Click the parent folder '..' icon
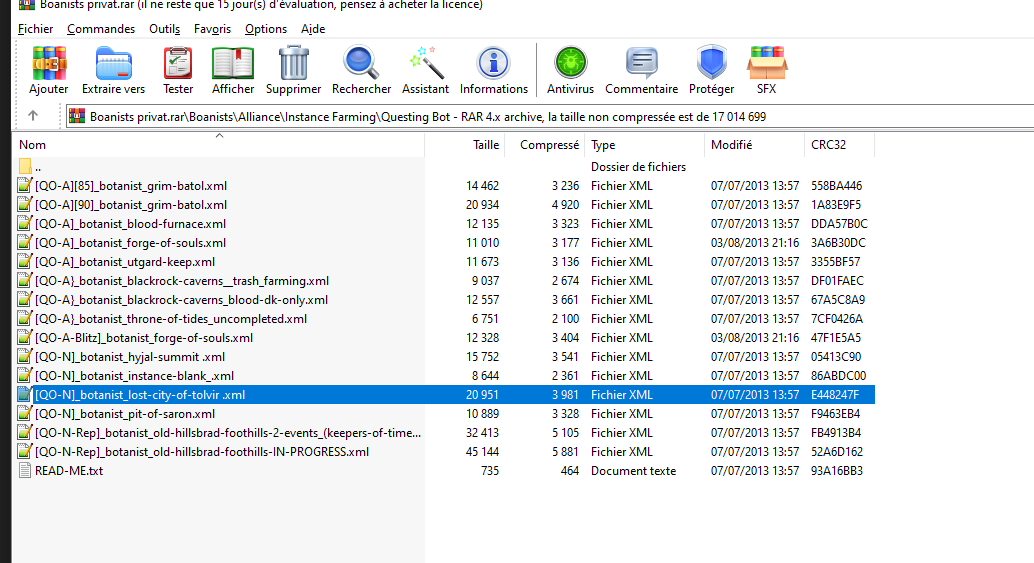This screenshot has width=1034, height=563. [x=25, y=167]
